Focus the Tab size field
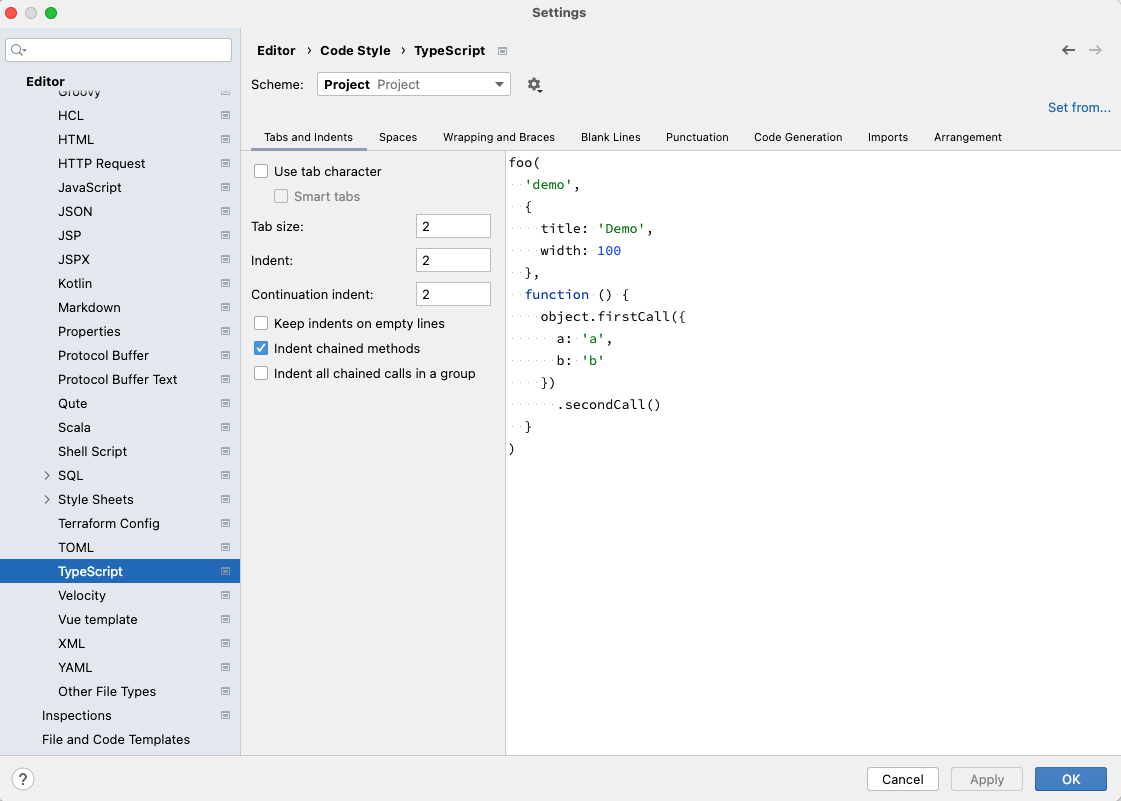Image resolution: width=1121 pixels, height=801 pixels. click(x=453, y=226)
